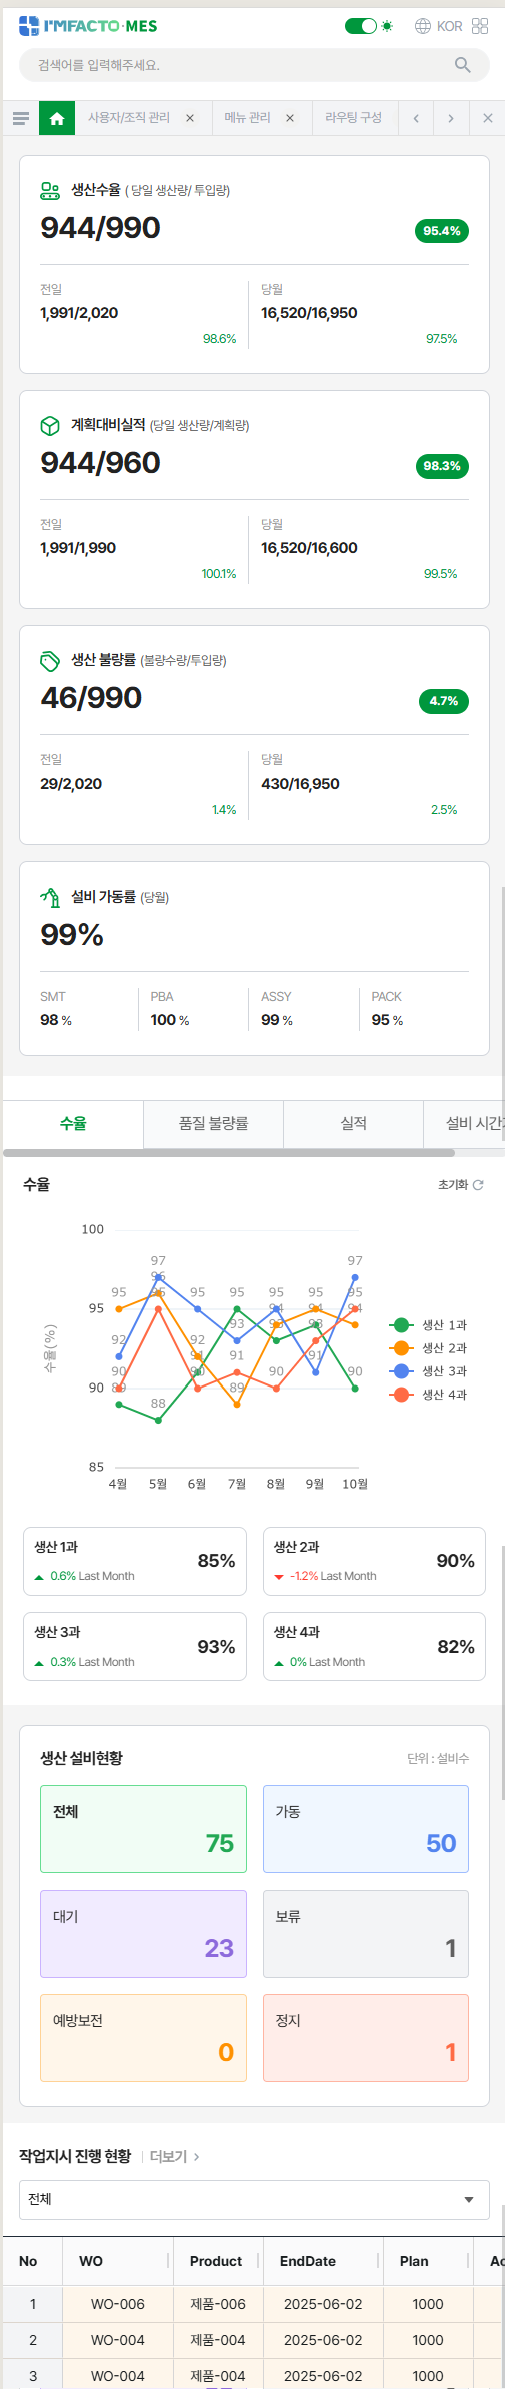Open the apps grid icon
The width and height of the screenshot is (505, 2389).
point(480,26)
